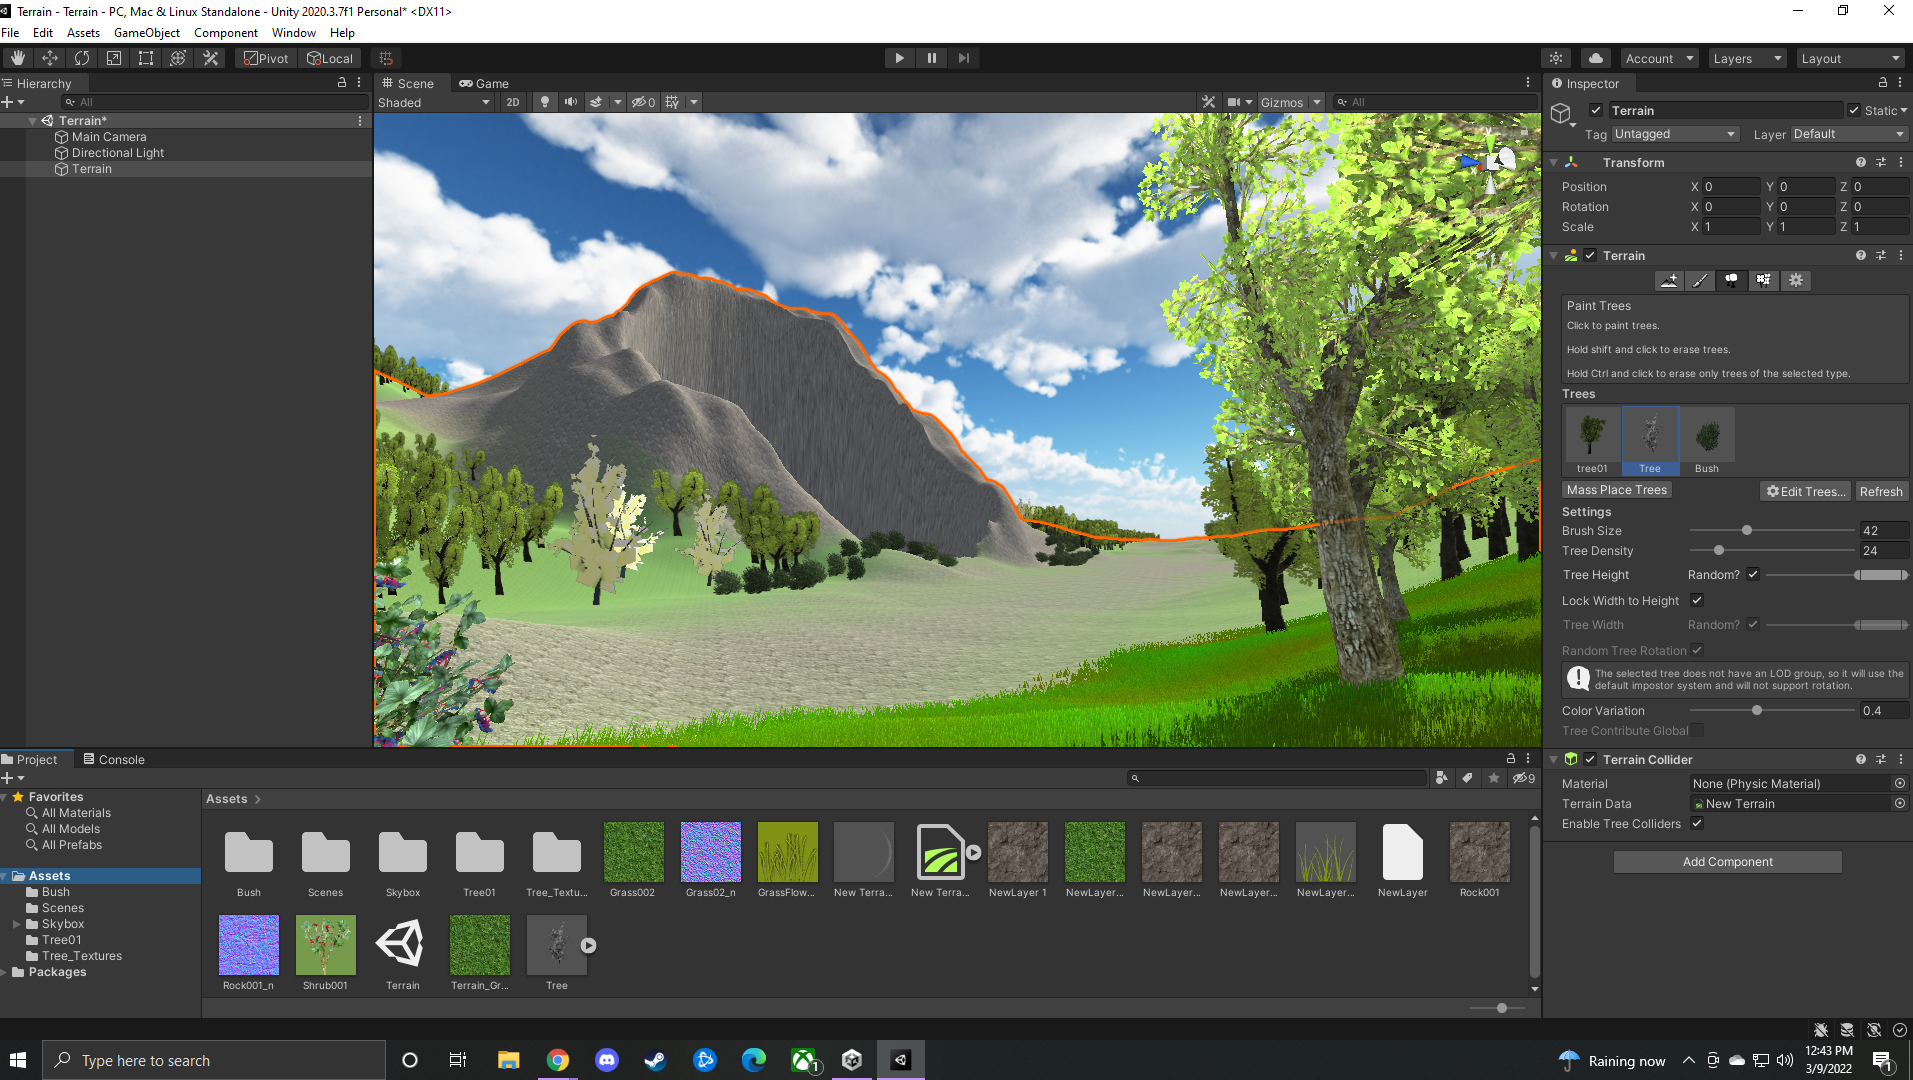Toggle Pivot handle position
Screen dimensions: 1913x1080
(267, 58)
